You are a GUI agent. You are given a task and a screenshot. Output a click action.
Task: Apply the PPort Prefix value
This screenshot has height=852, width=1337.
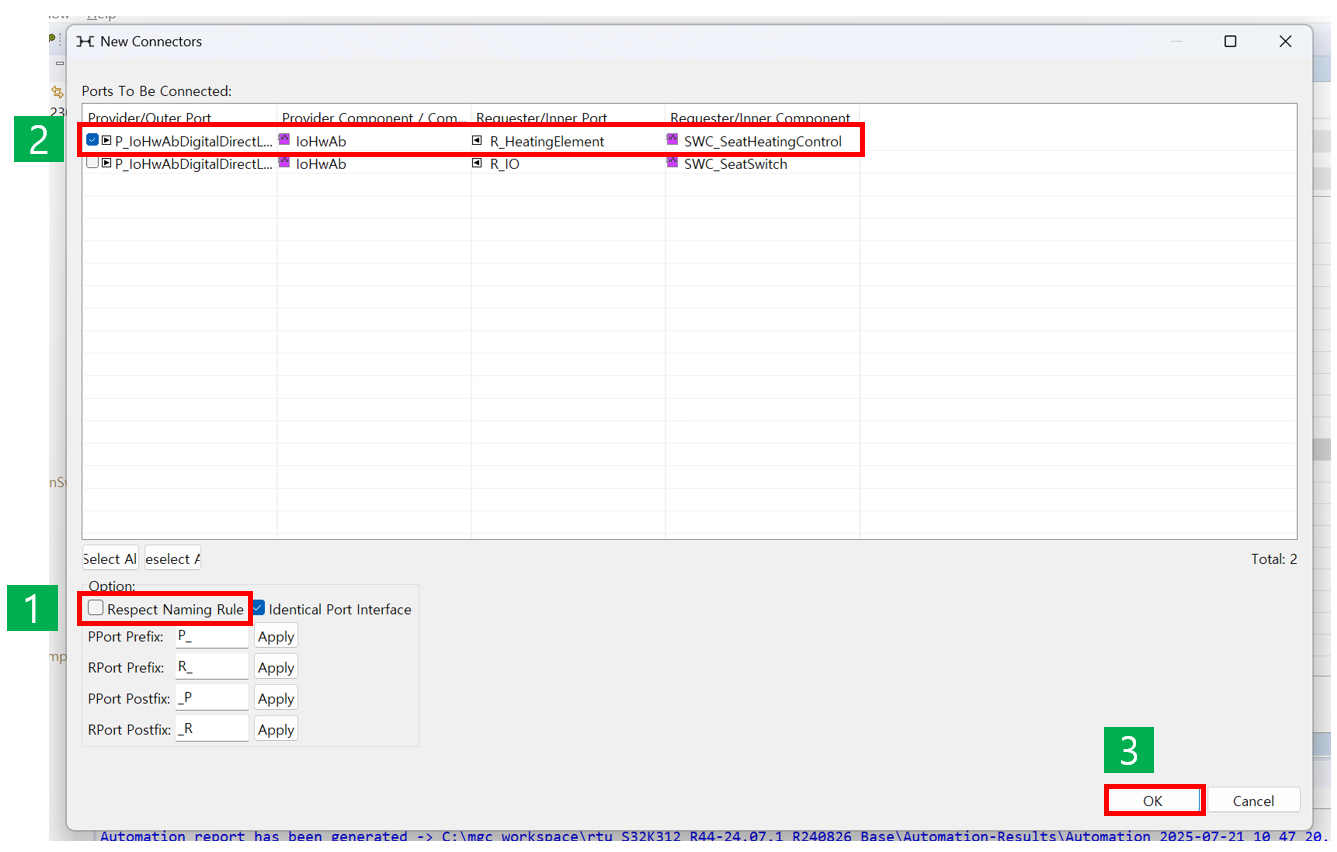[275, 637]
